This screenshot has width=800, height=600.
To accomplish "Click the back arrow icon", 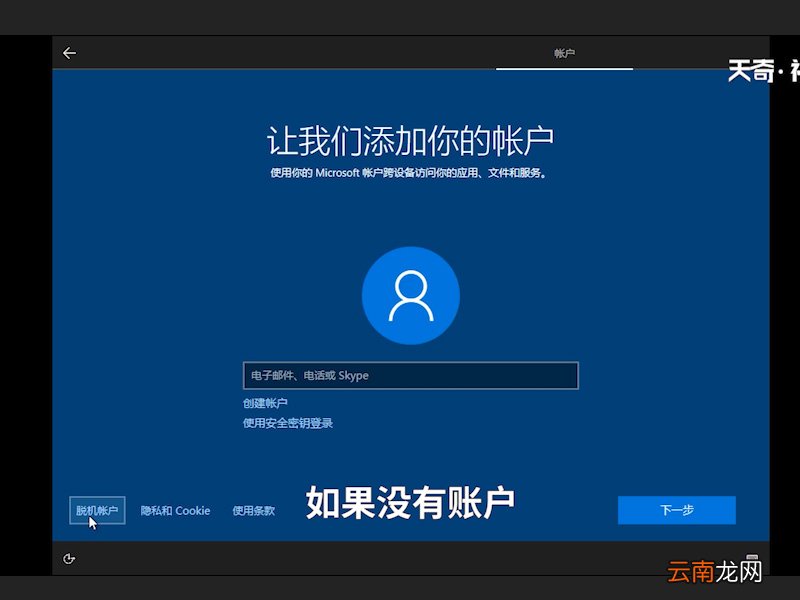I will tap(69, 53).
